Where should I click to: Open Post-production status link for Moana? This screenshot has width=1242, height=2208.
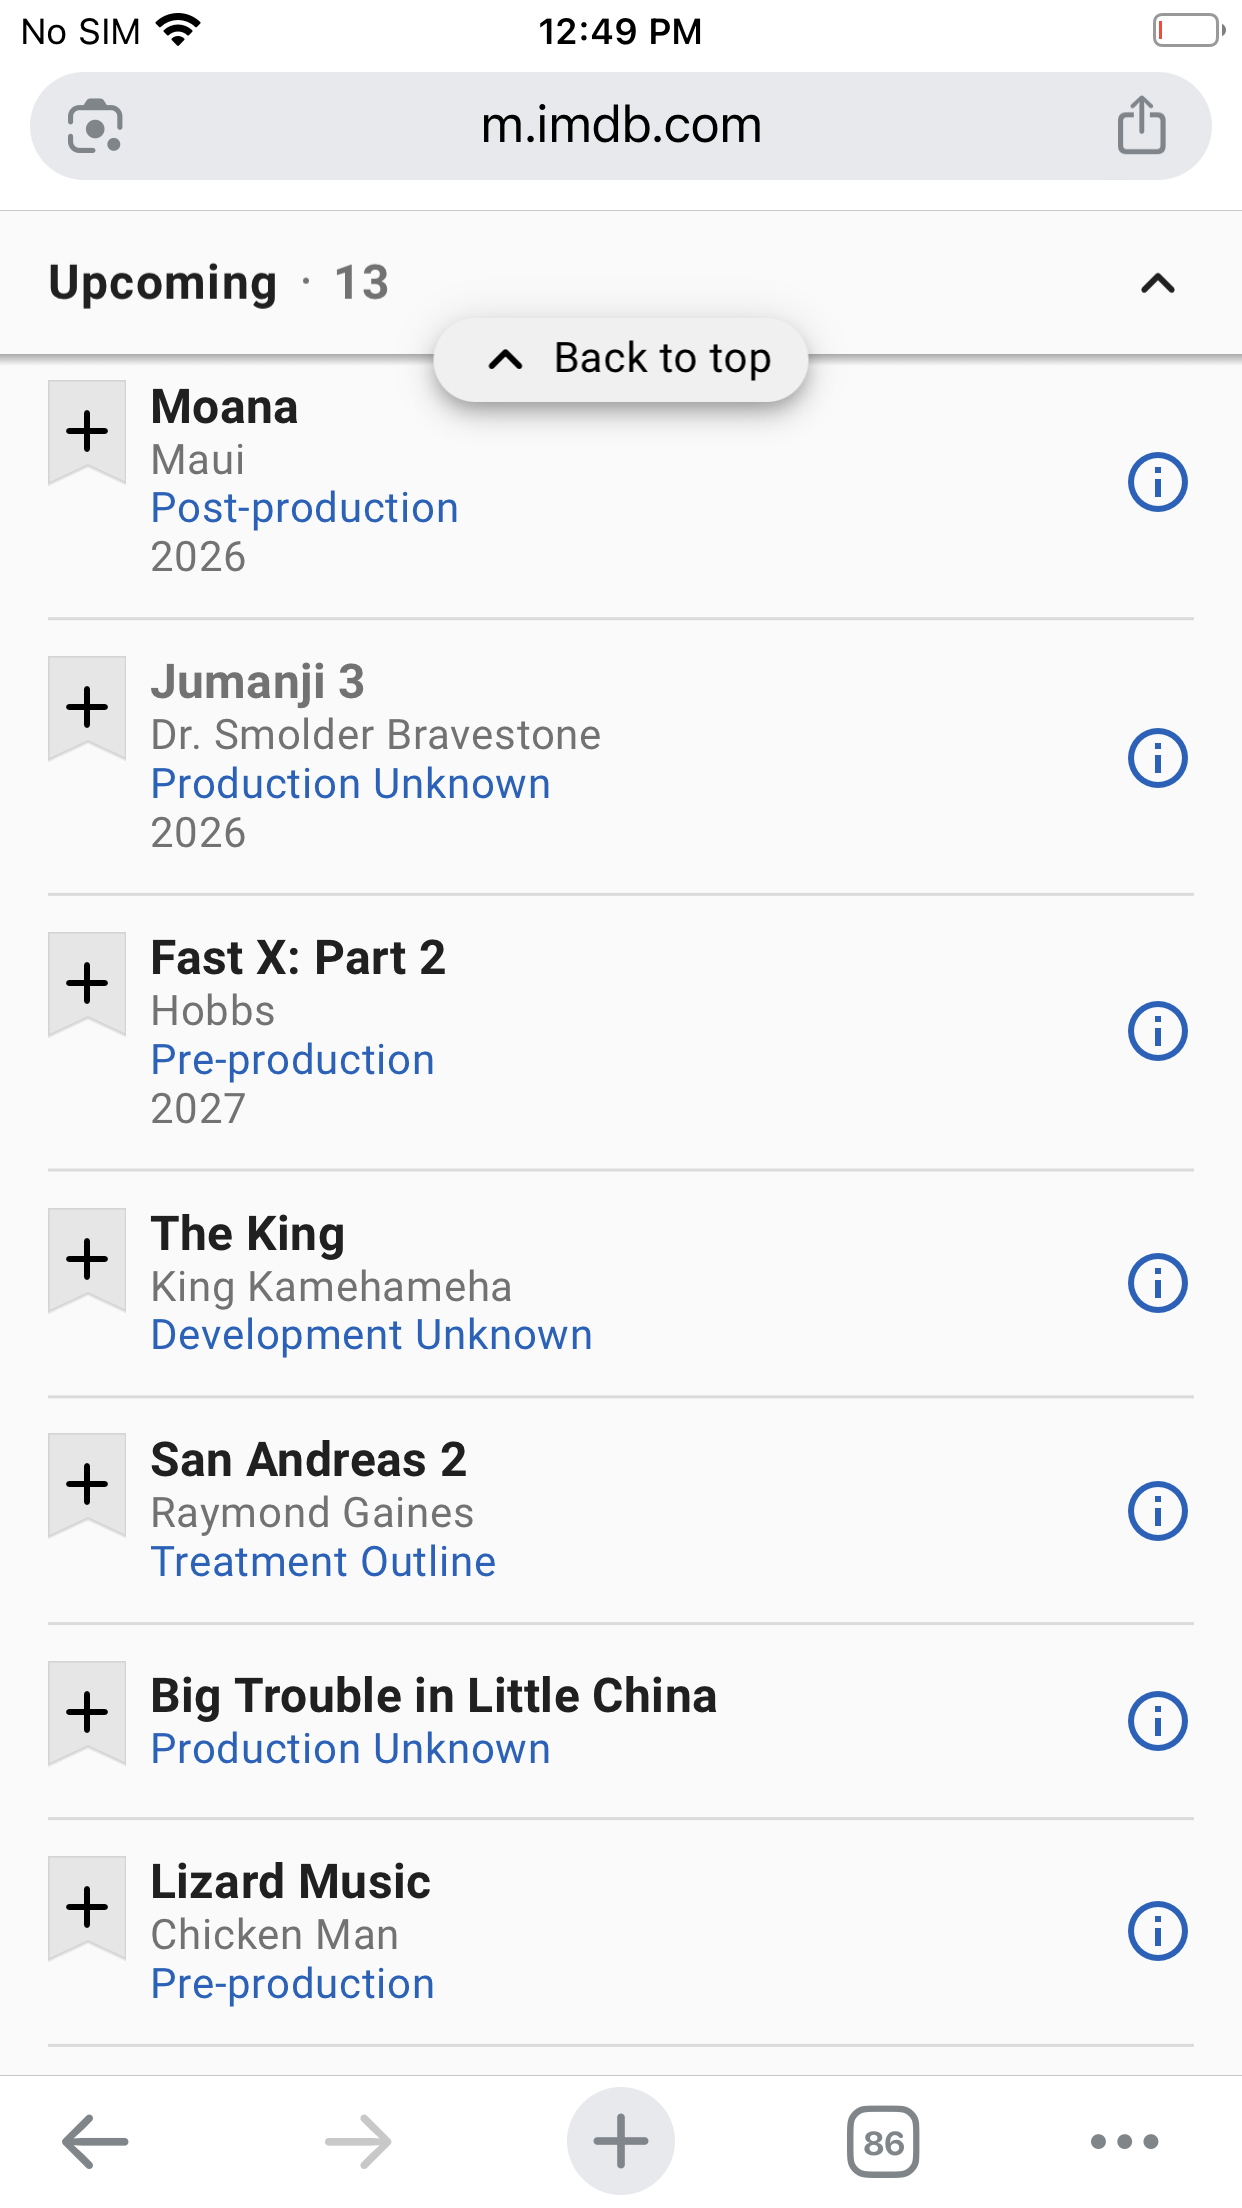[304, 508]
